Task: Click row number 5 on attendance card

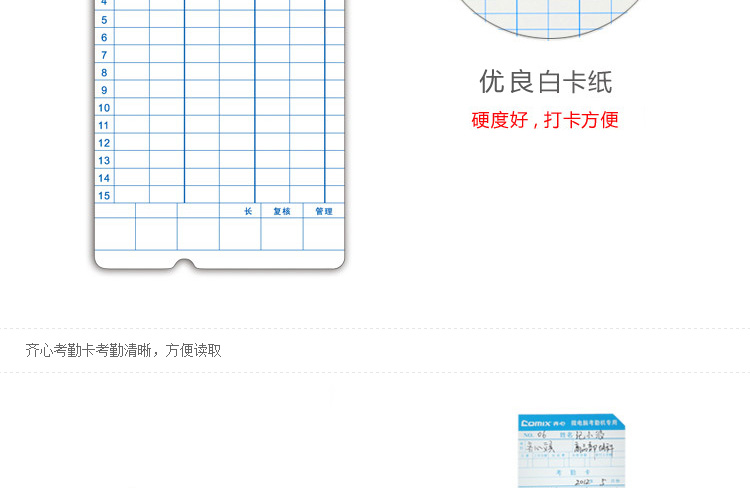Action: [104, 20]
